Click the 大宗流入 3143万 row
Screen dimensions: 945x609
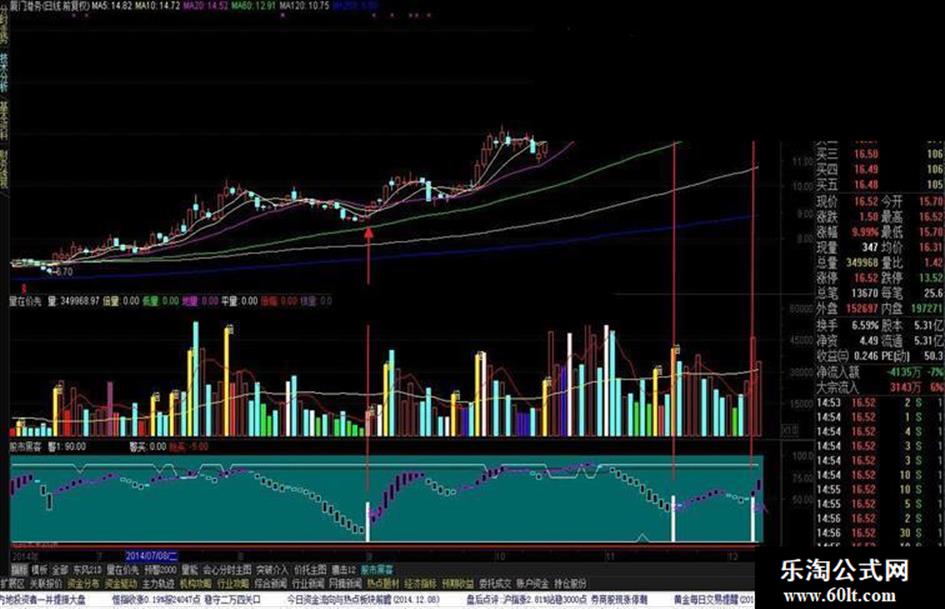(x=880, y=387)
